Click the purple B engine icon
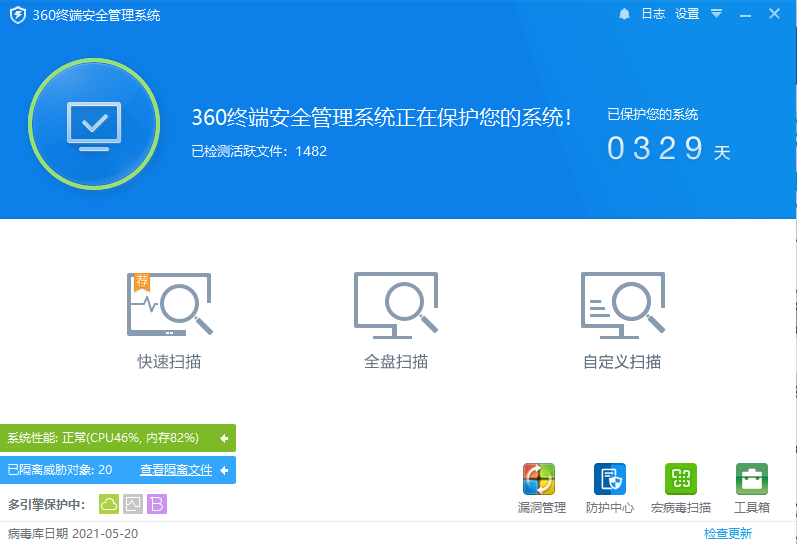Viewport: 797px width, 544px height. (x=157, y=504)
